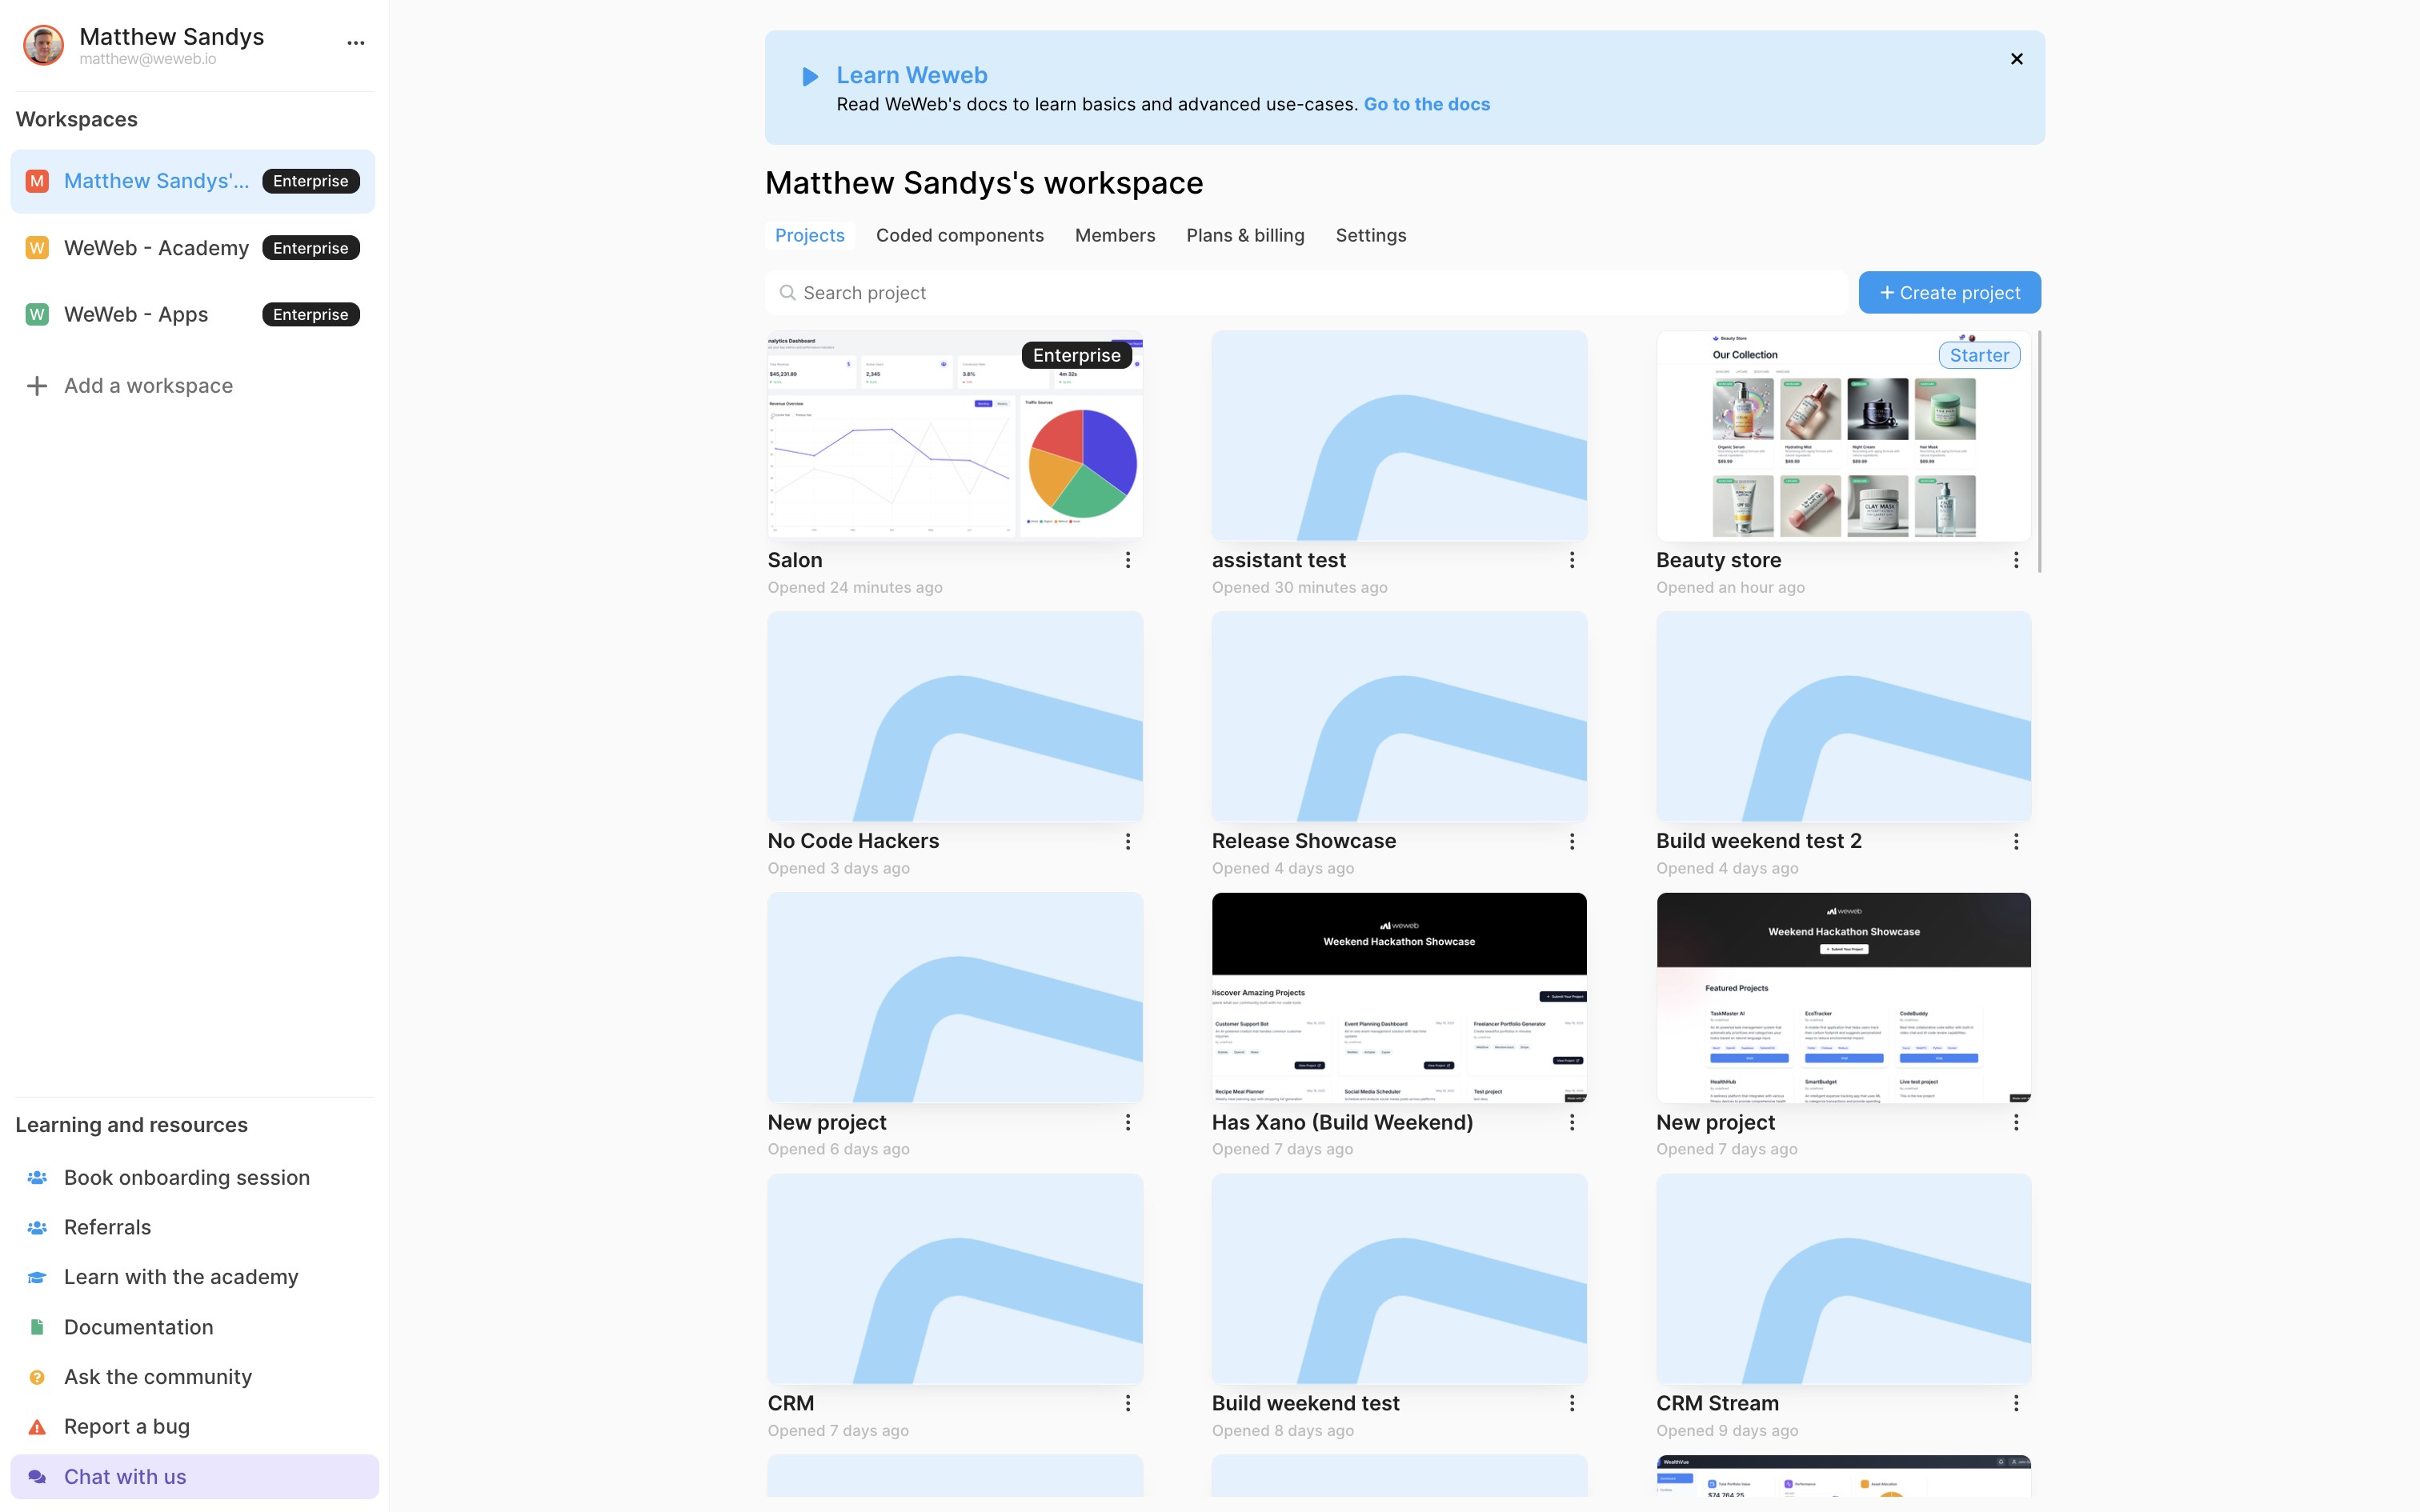Viewport: 2420px width, 1512px height.
Task: Open the Has Xano (Build Weekend) options menu
Action: [1572, 1122]
